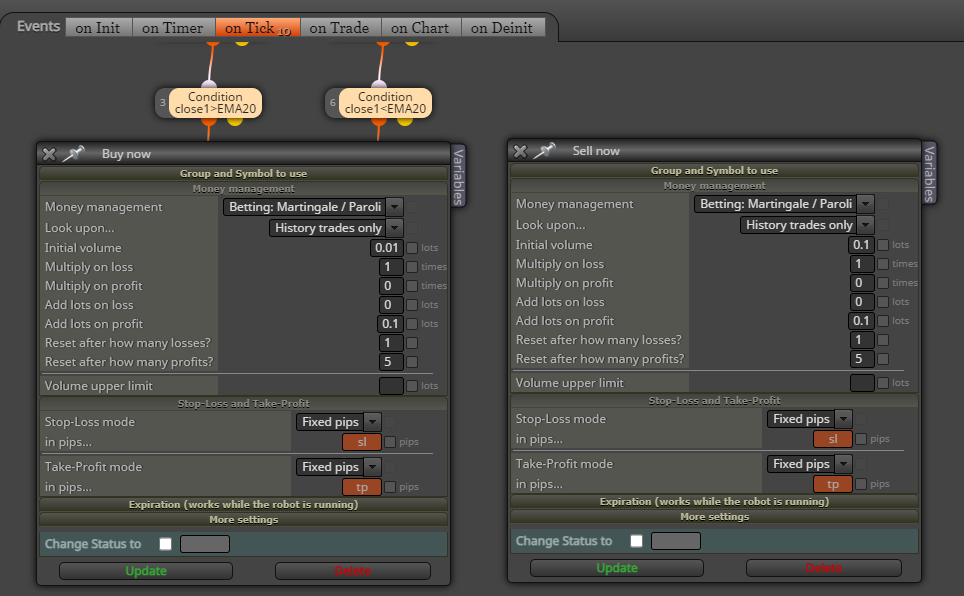Switch to the on Init event tab
Viewport: 964px width, 596px height.
[98, 28]
